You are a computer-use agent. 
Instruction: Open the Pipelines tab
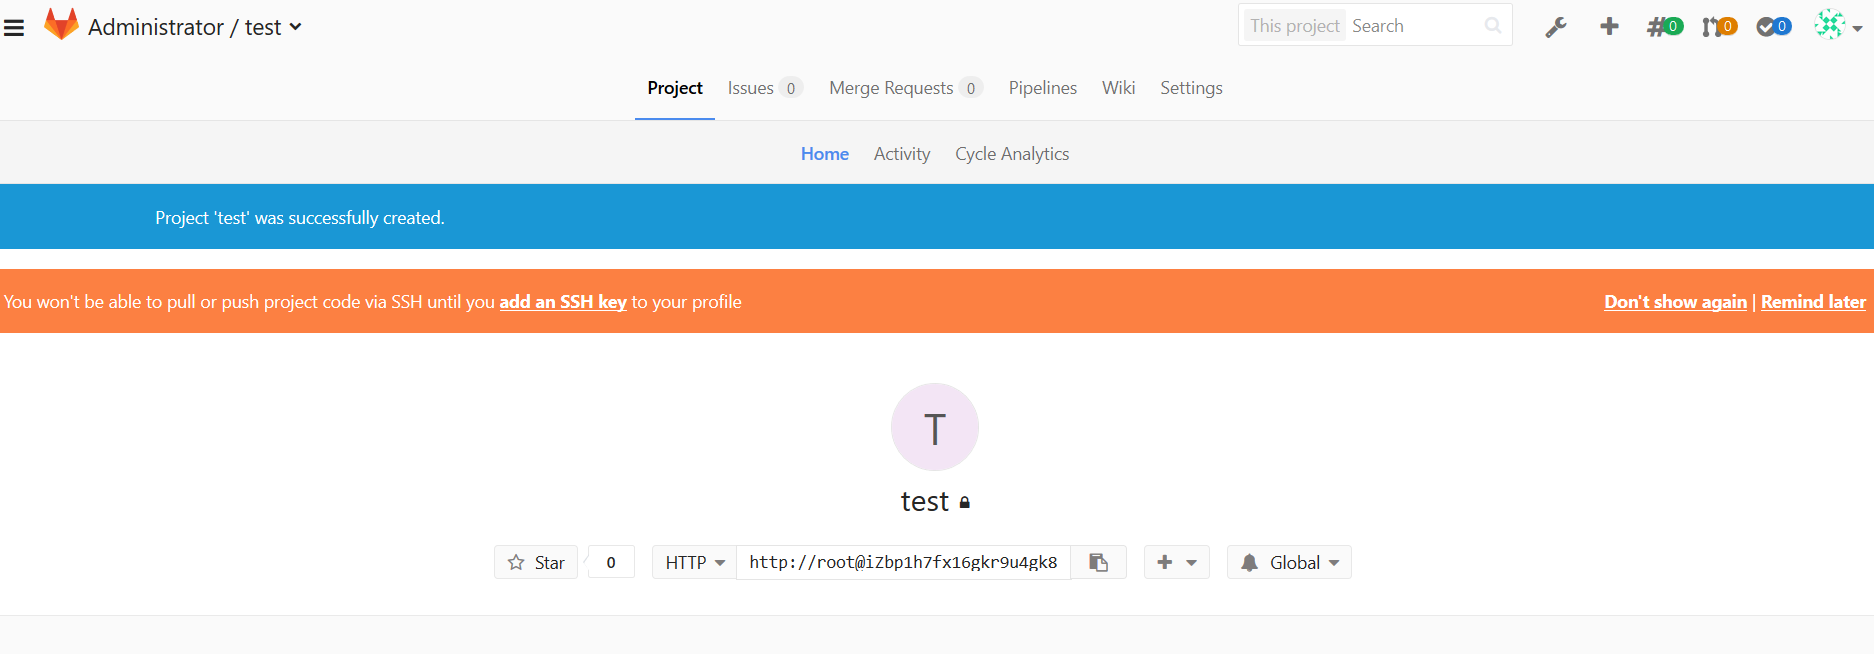pos(1042,88)
